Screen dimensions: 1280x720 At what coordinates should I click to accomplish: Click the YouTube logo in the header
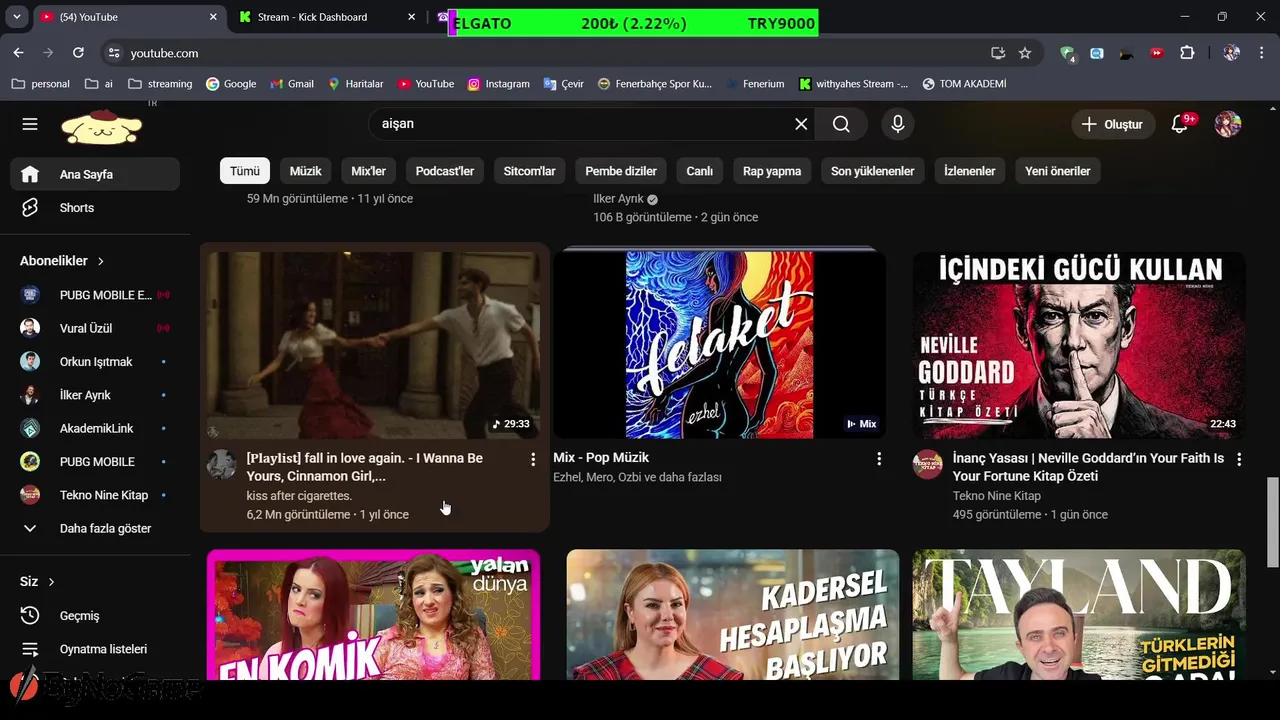click(102, 126)
